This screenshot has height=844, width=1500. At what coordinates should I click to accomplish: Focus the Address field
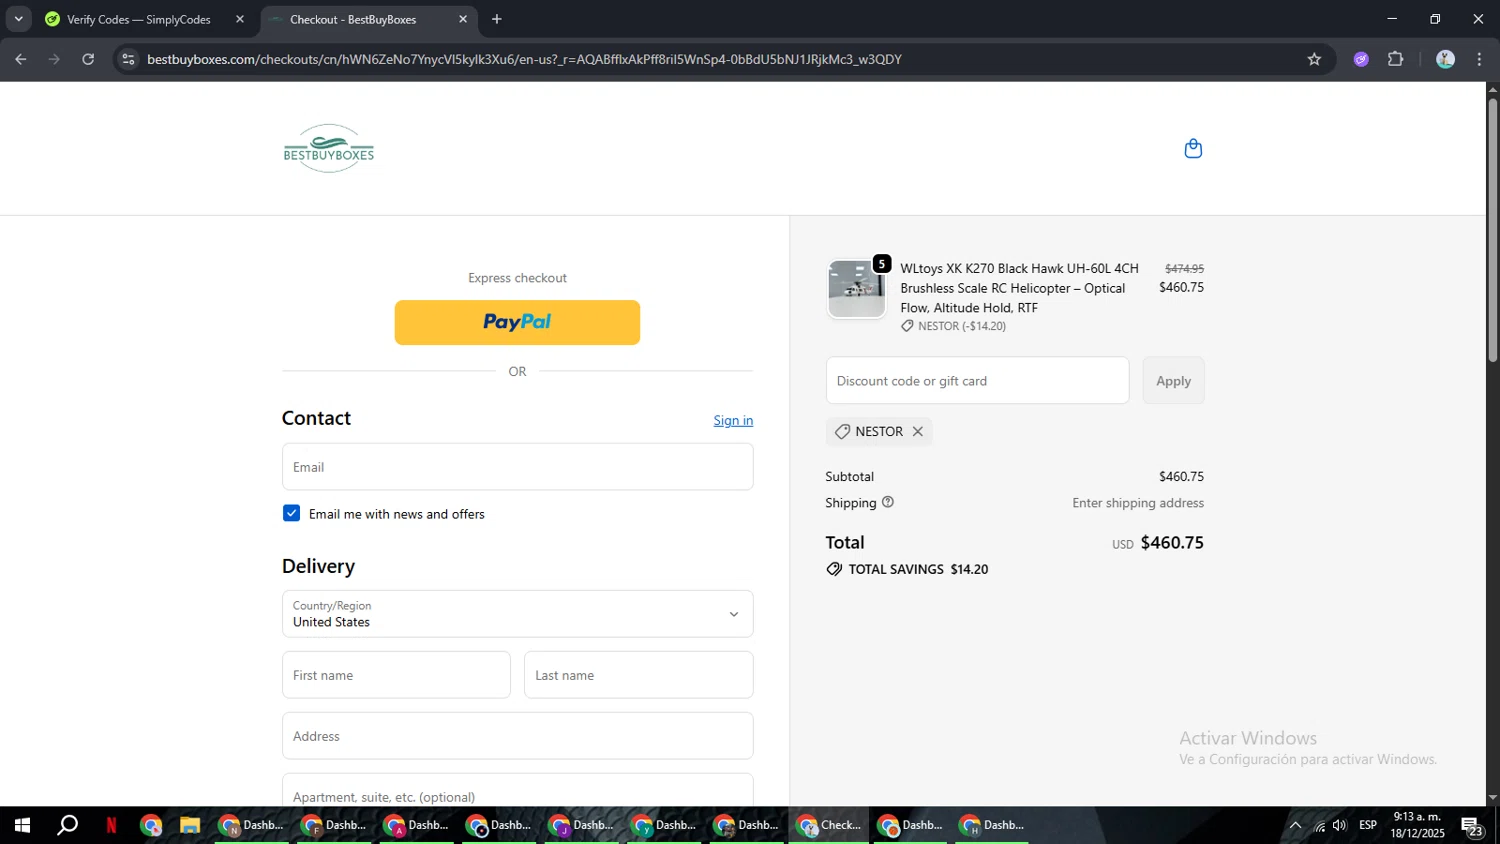pos(517,736)
